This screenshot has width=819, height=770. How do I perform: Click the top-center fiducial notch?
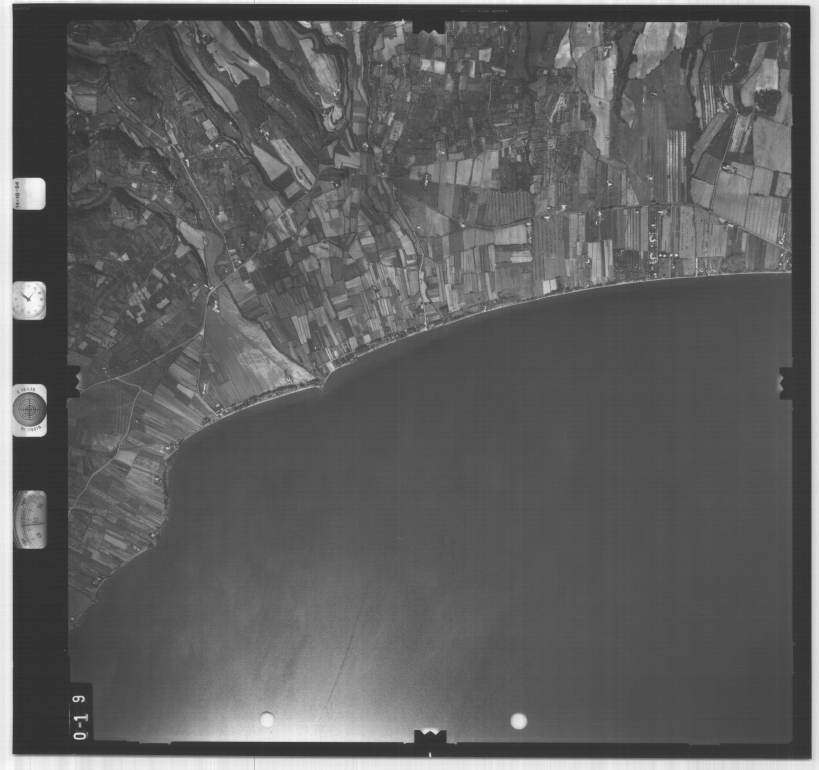tap(429, 25)
